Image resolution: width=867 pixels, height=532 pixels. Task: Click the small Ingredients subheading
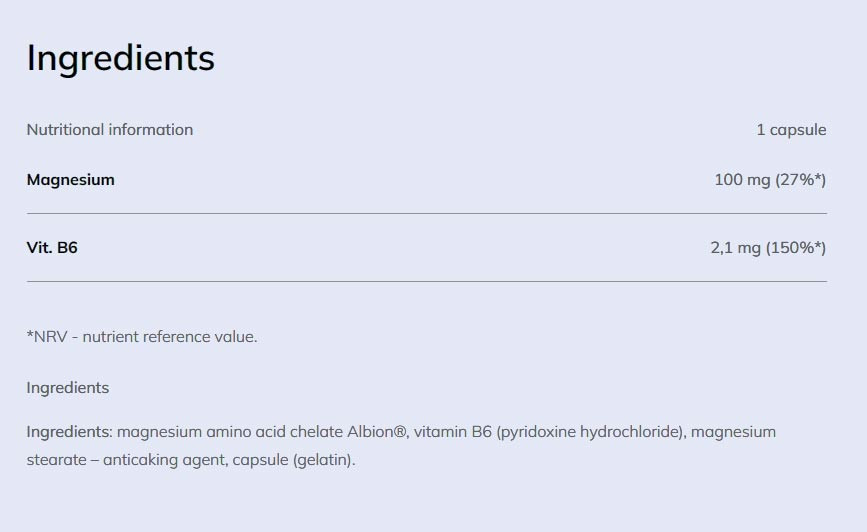coord(68,387)
